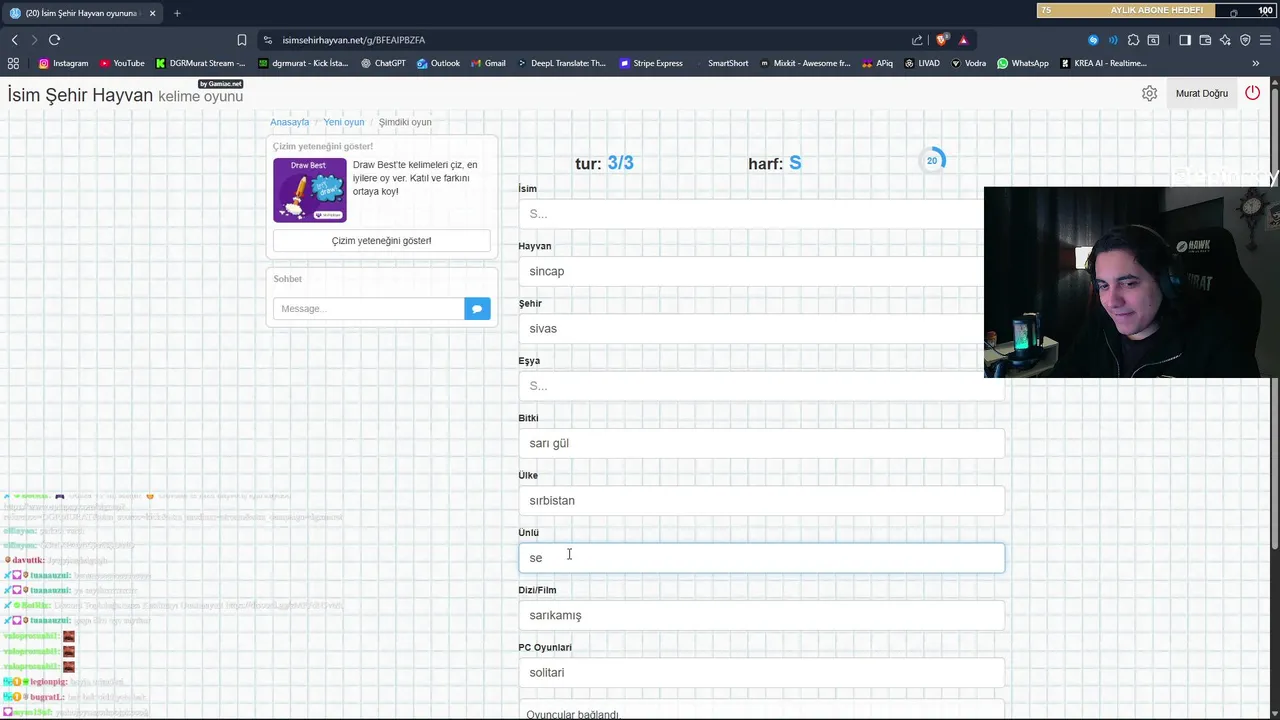The image size is (1280, 720).
Task: Toggle the browser sidebar panel
Action: point(1185,40)
